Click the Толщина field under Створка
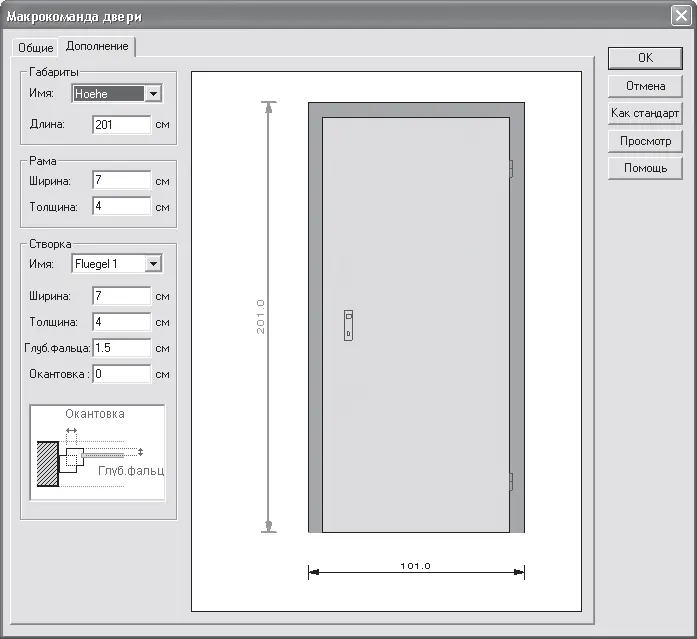697x639 pixels. coord(121,322)
